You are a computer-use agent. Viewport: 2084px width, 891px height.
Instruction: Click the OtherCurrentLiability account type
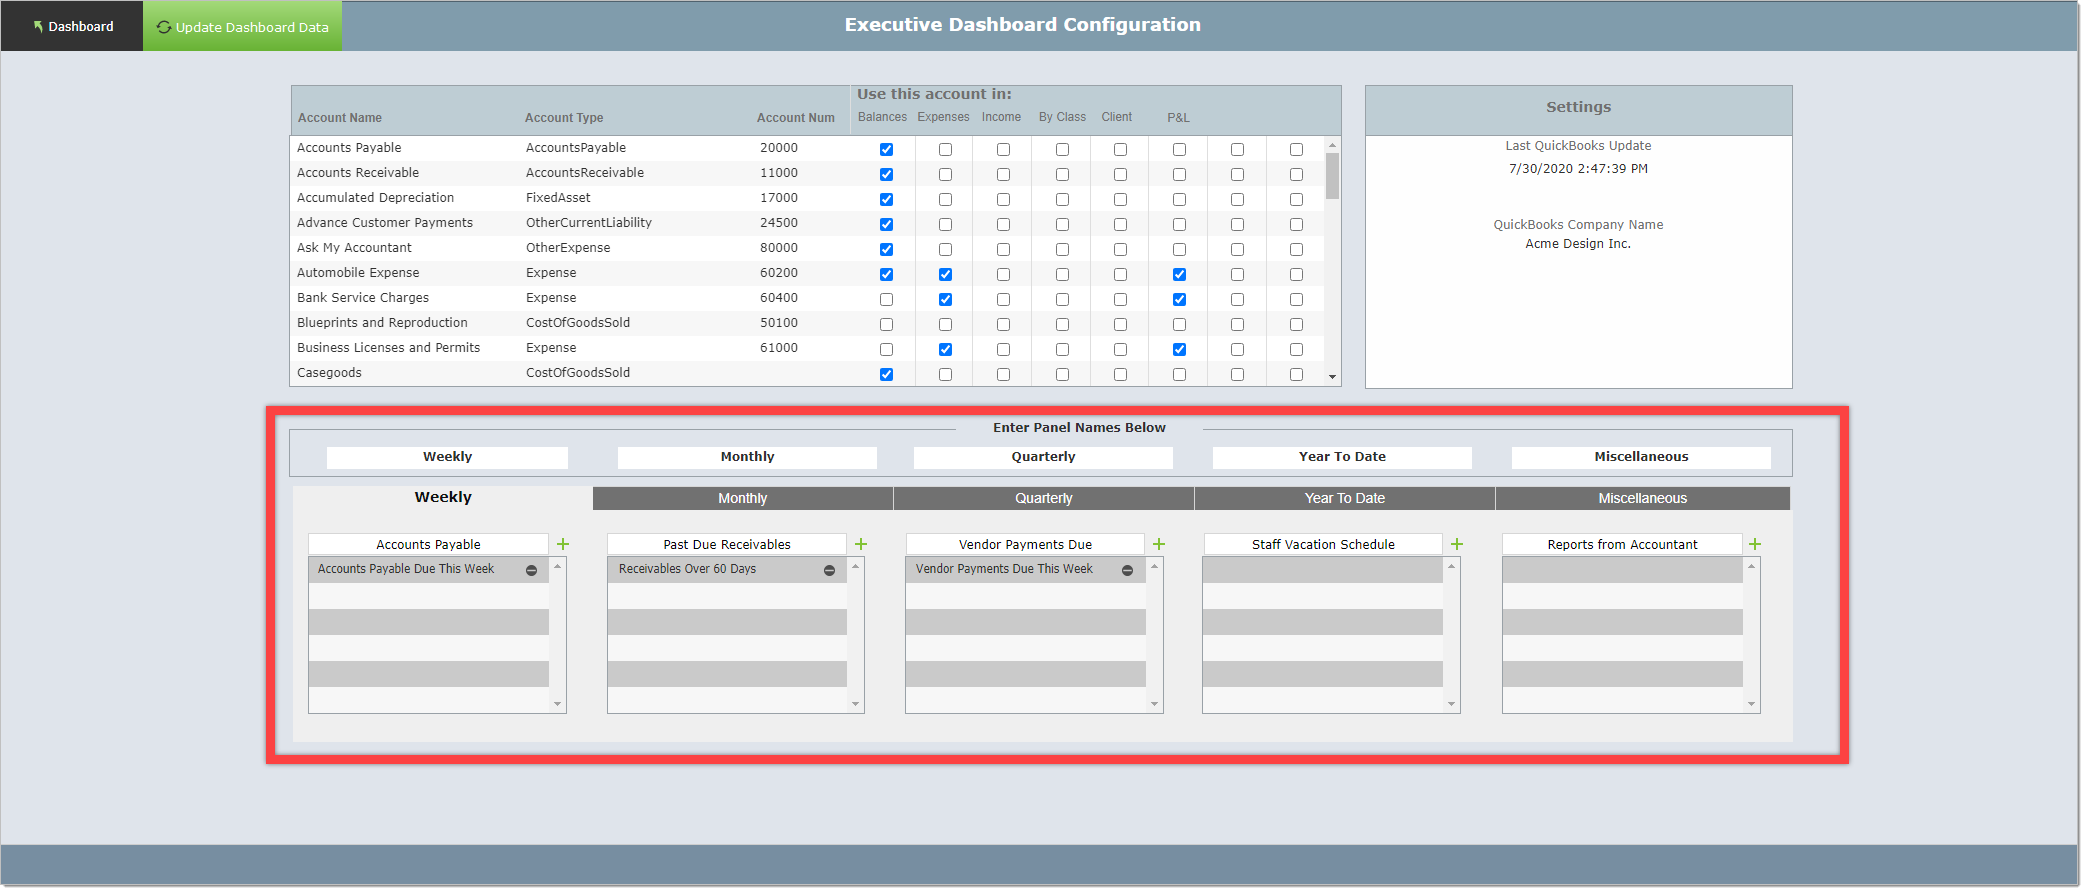589,223
